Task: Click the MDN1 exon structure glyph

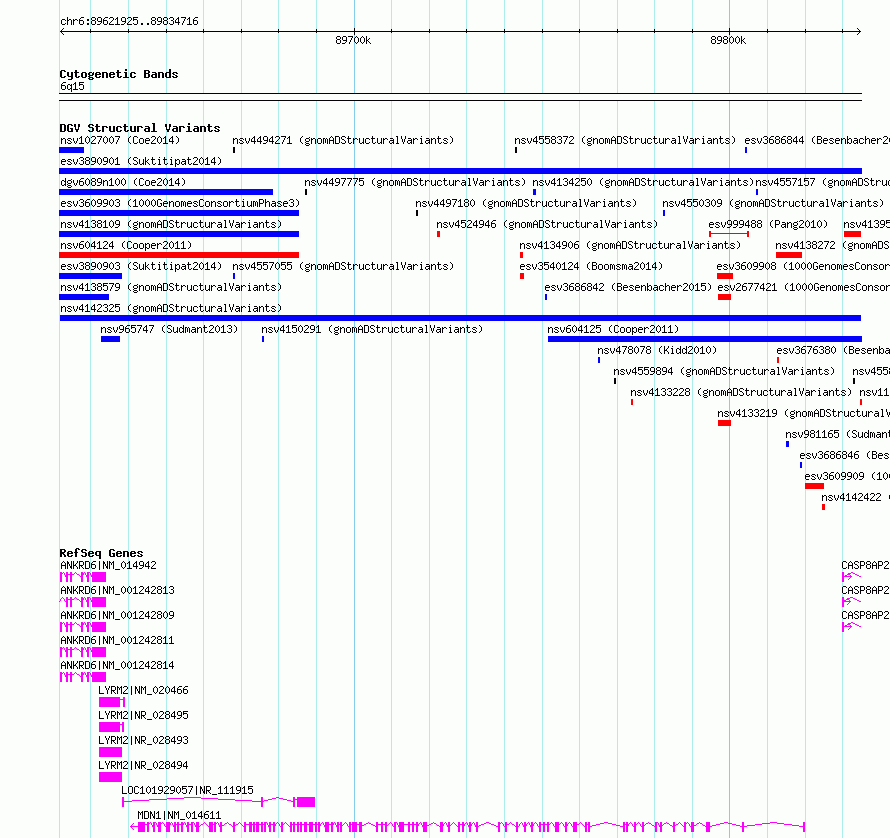Action: point(468,827)
